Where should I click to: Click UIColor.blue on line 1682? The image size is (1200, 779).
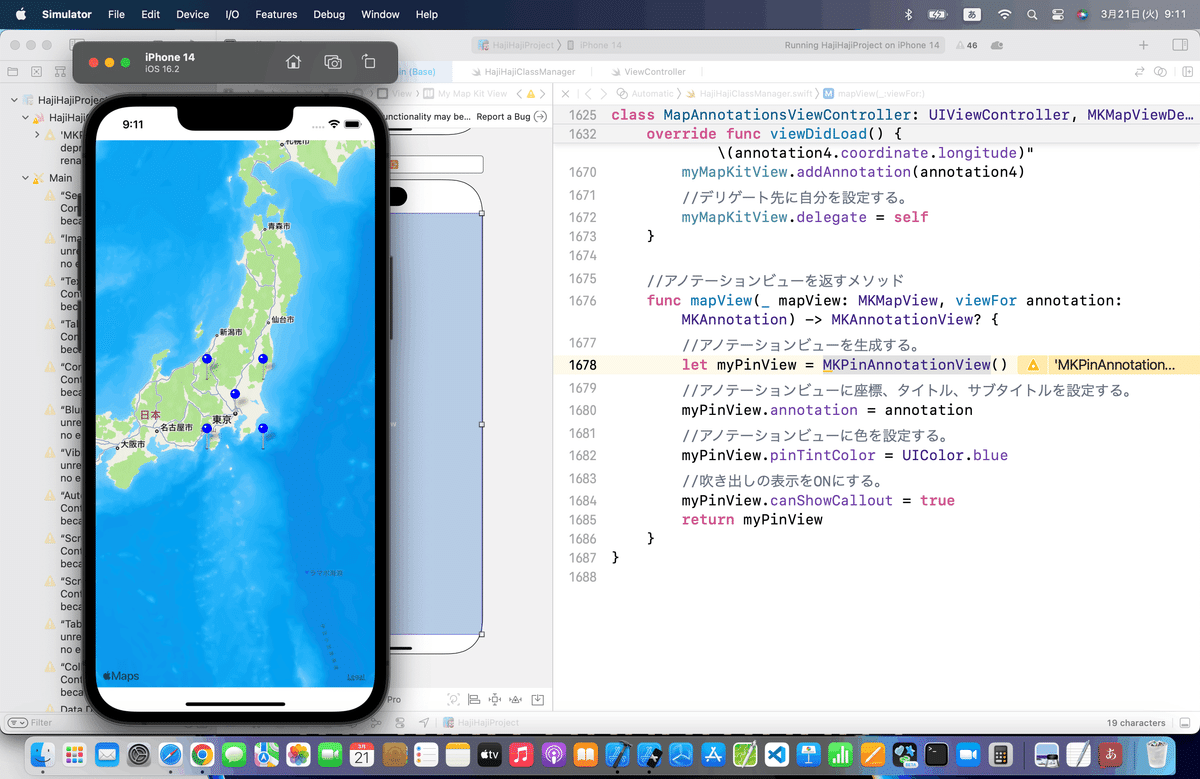pyautogui.click(x=954, y=455)
